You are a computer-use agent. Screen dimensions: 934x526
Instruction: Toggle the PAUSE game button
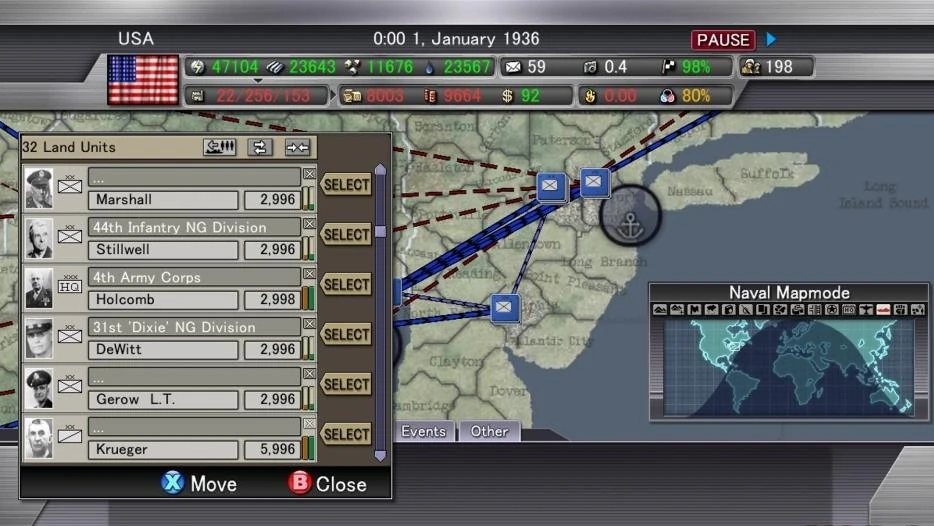pyautogui.click(x=723, y=40)
